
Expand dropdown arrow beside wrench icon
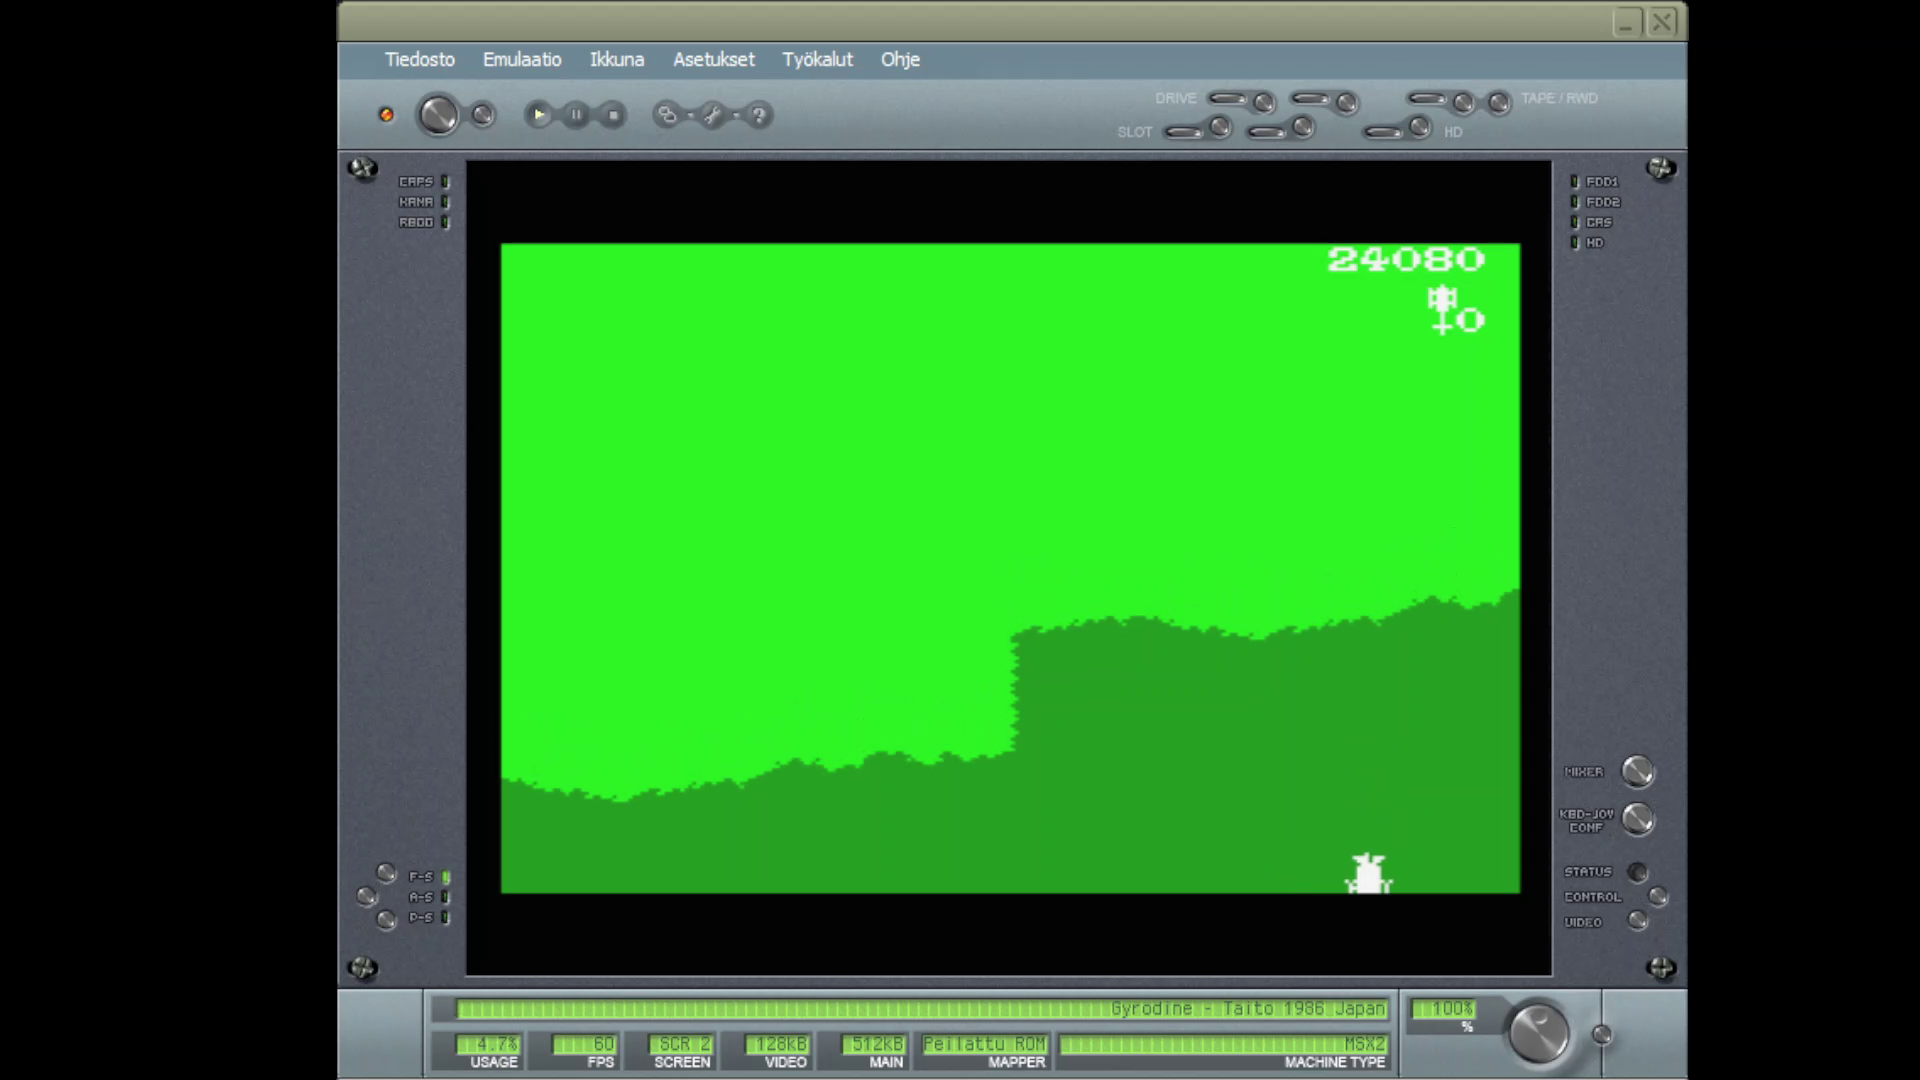pyautogui.click(x=736, y=115)
